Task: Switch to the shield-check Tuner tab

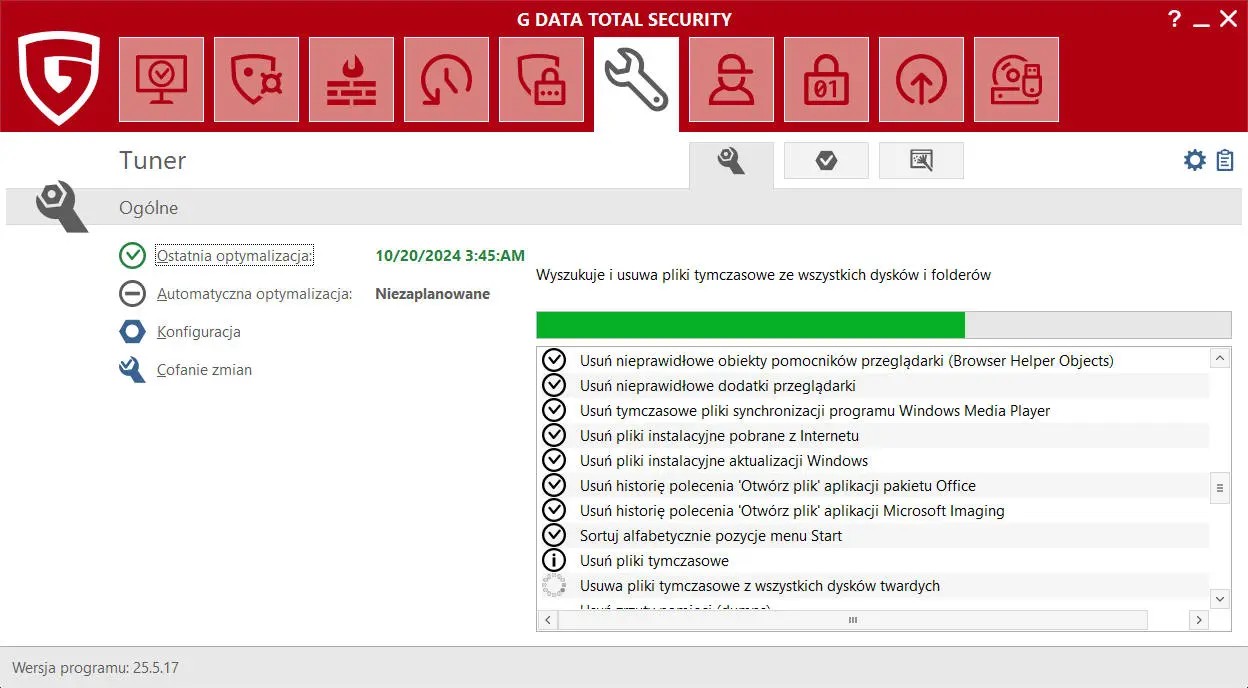Action: 825,160
